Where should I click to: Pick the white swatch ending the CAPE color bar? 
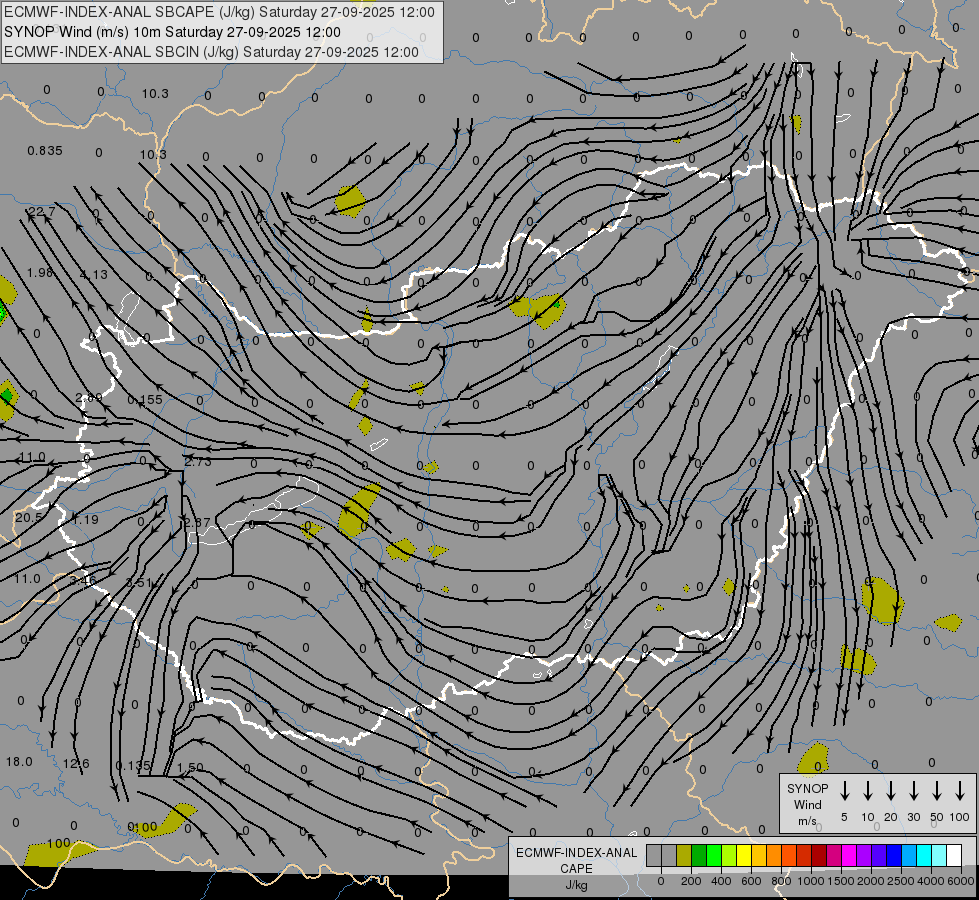(x=954, y=855)
